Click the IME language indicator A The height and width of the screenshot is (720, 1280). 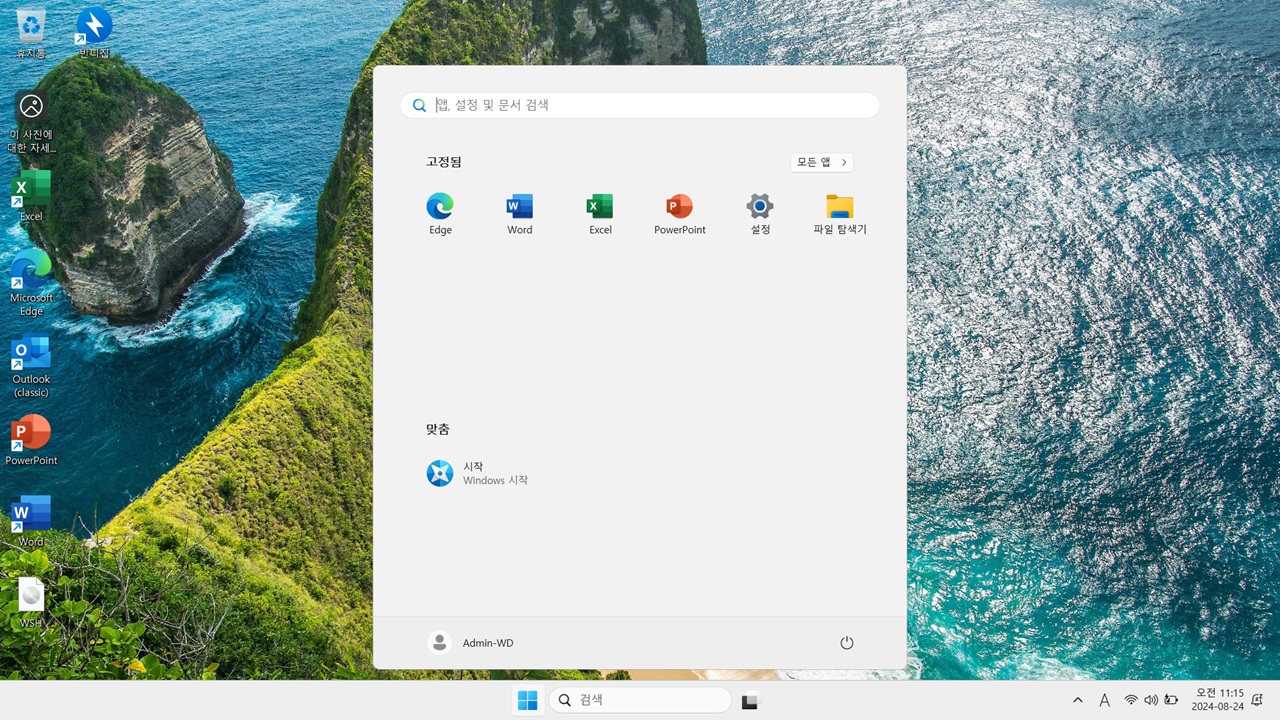(1105, 700)
